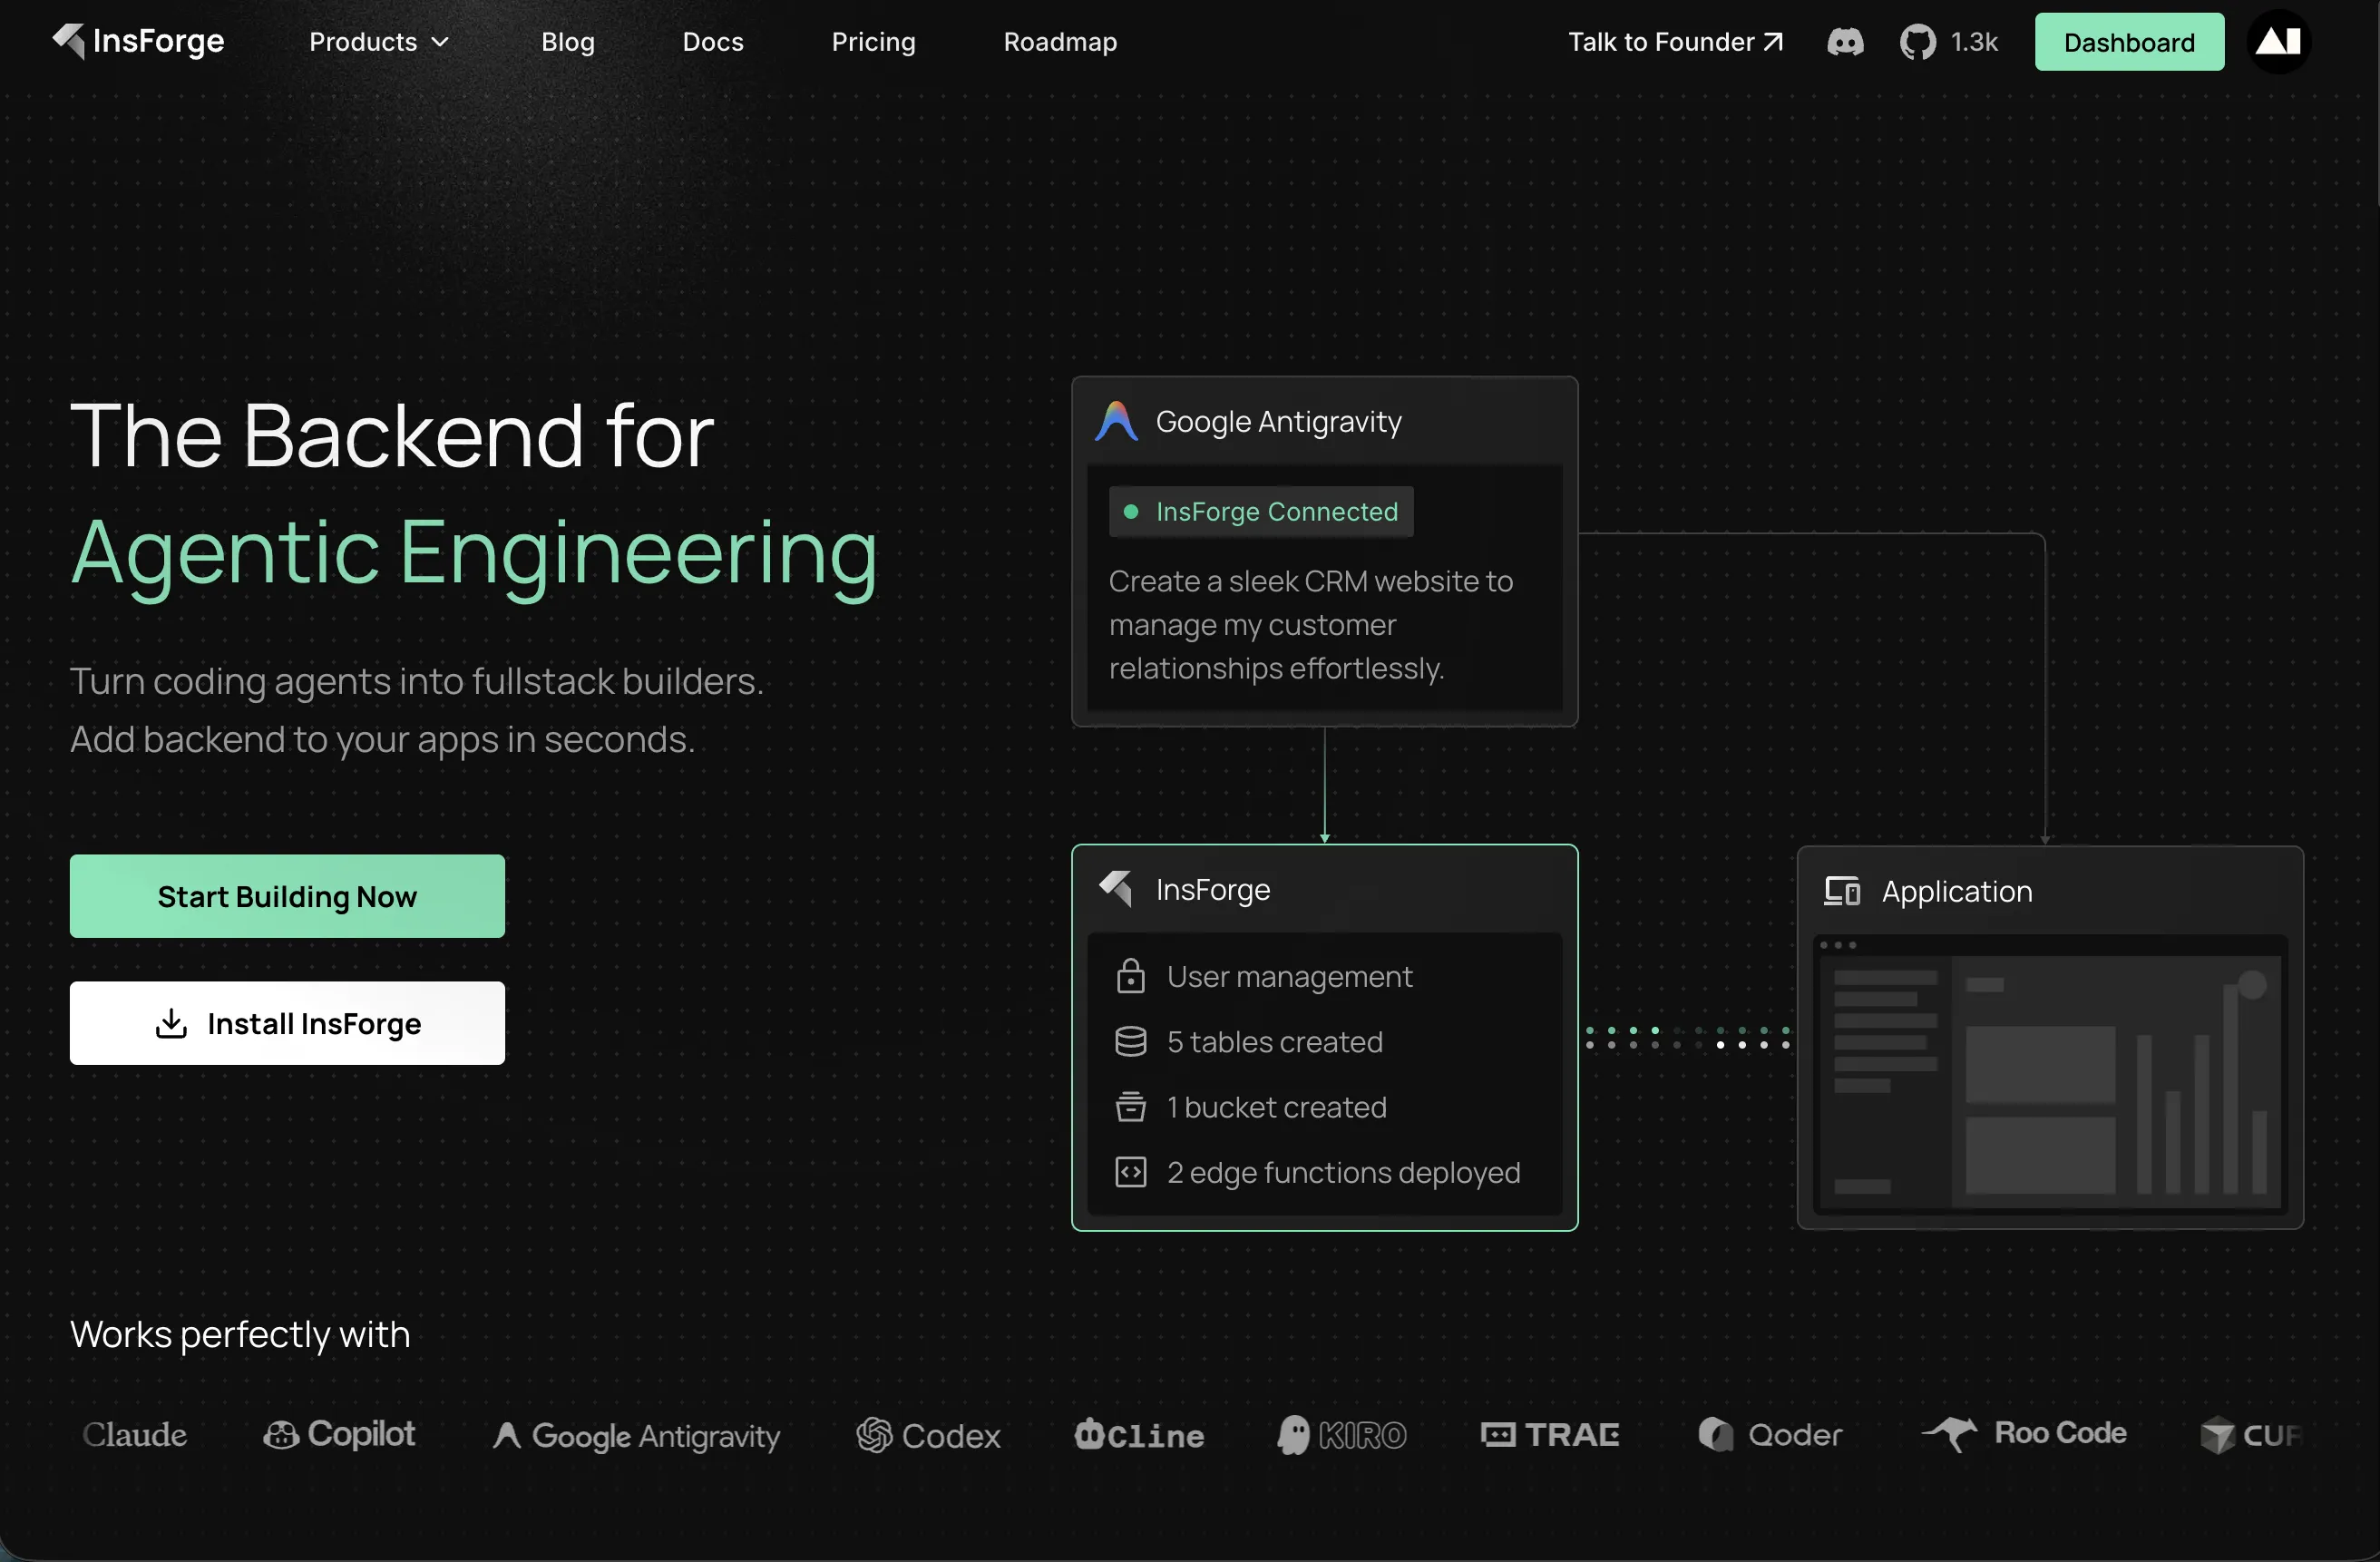This screenshot has width=2380, height=1562.
Task: Click the Application card title
Action: point(1957,891)
